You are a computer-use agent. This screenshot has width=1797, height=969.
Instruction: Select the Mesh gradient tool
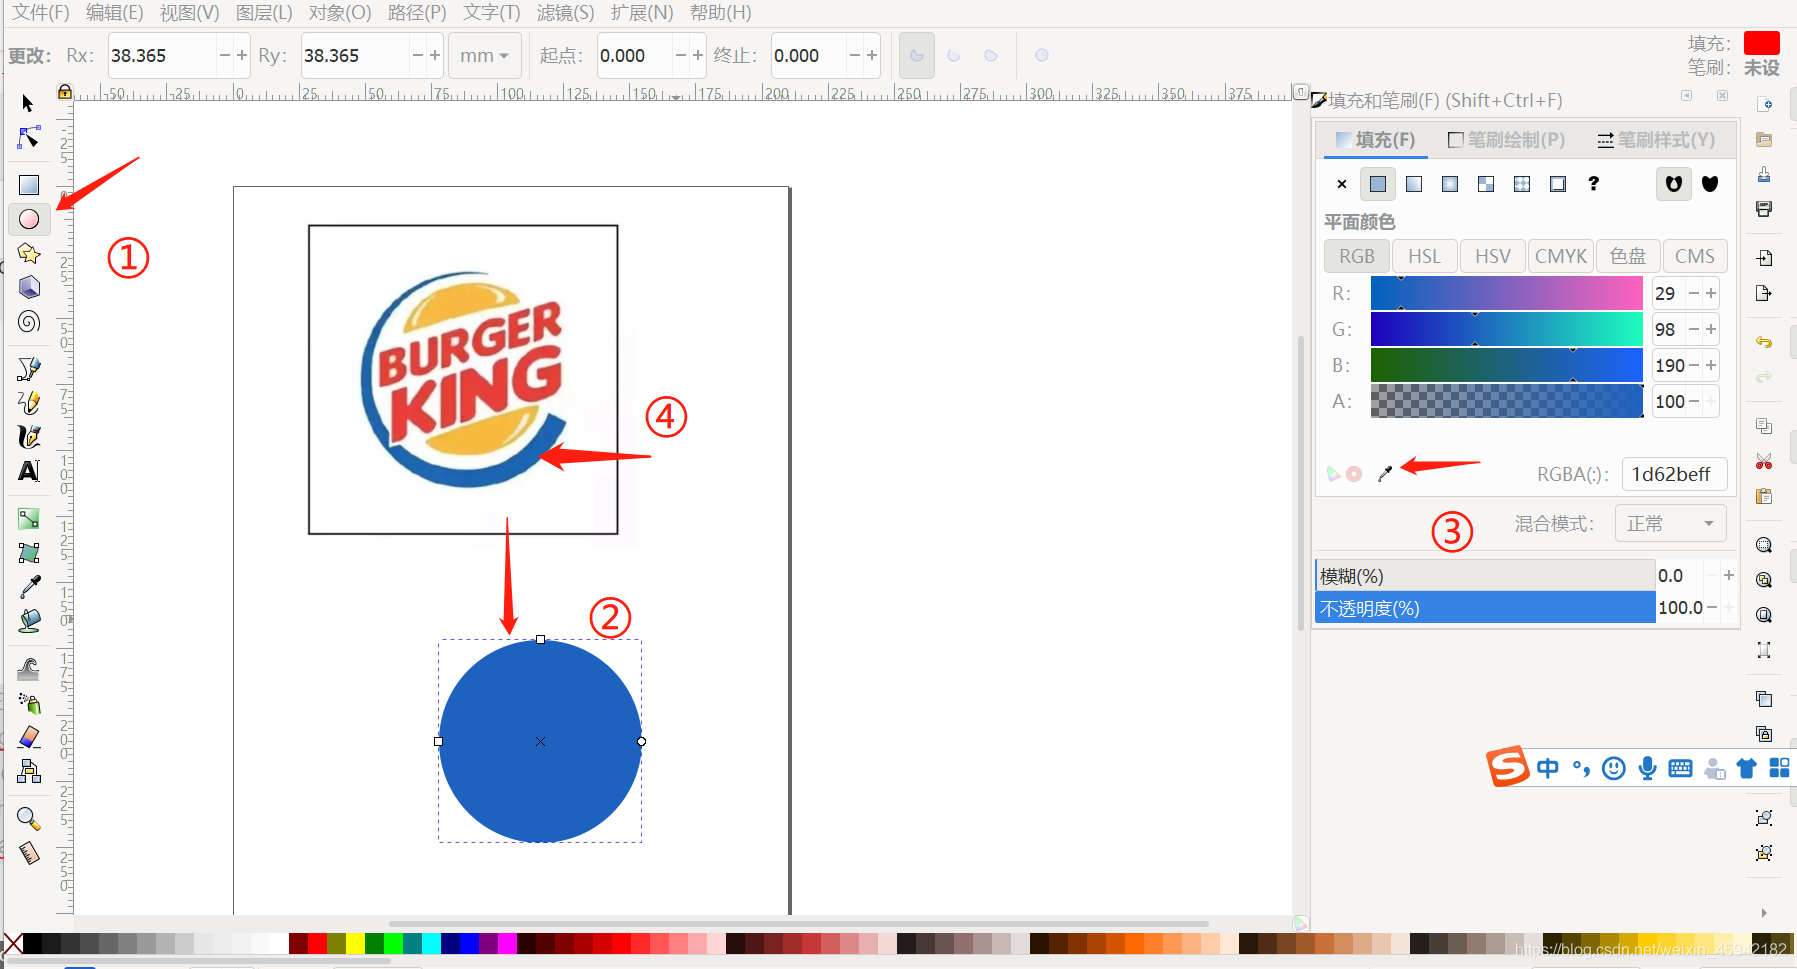tap(29, 553)
